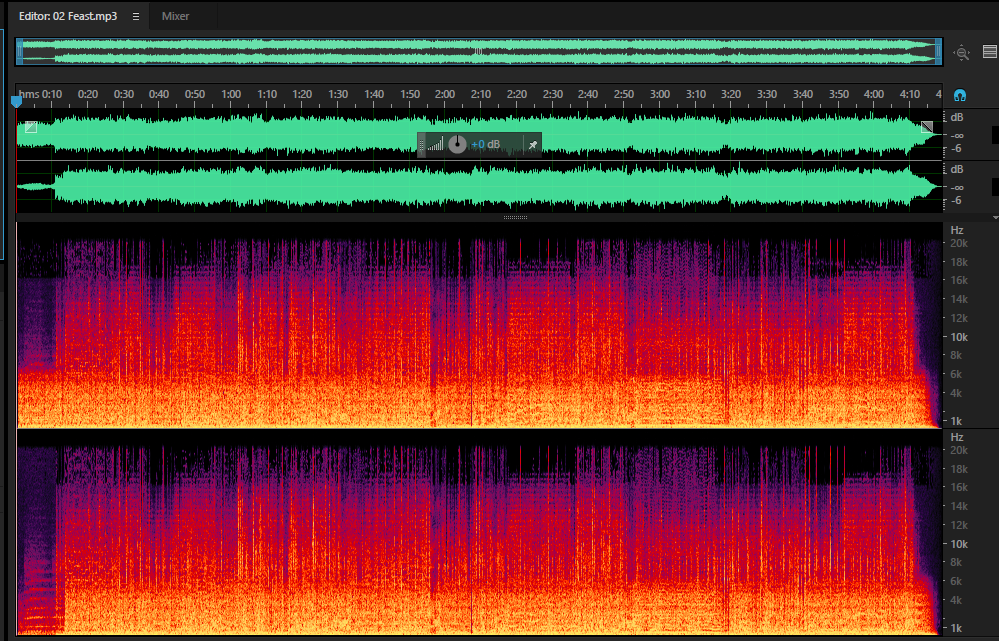999x641 pixels.
Task: Click the +0 dB gain value
Action: coord(485,145)
